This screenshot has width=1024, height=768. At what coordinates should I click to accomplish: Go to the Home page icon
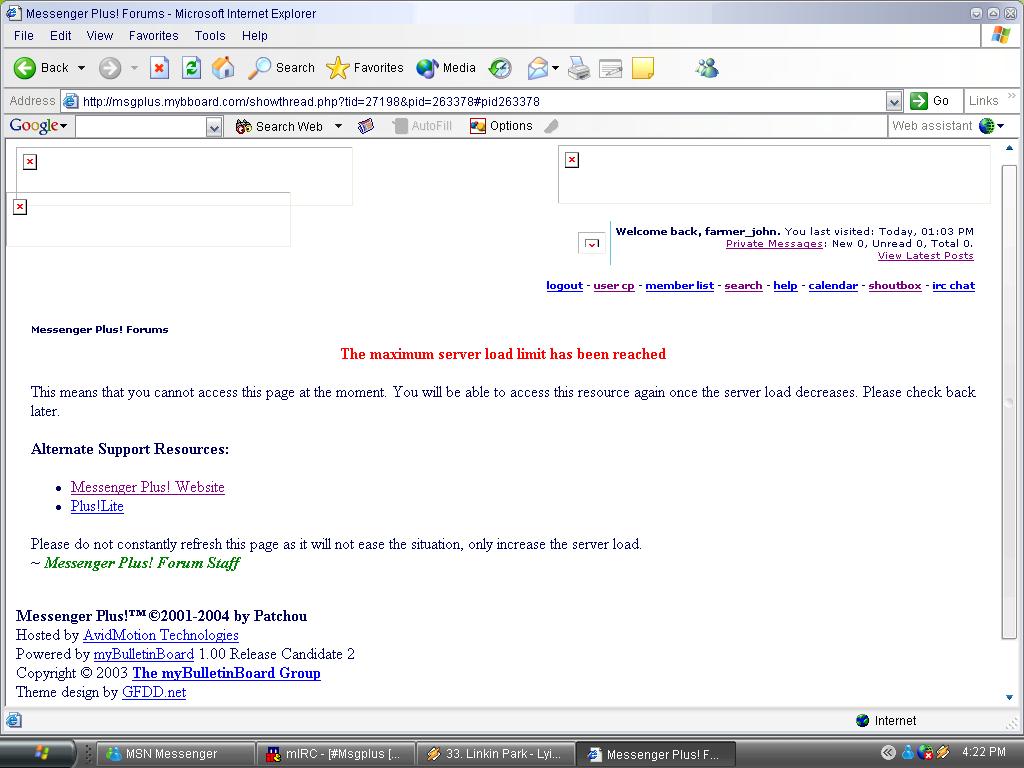coord(223,68)
